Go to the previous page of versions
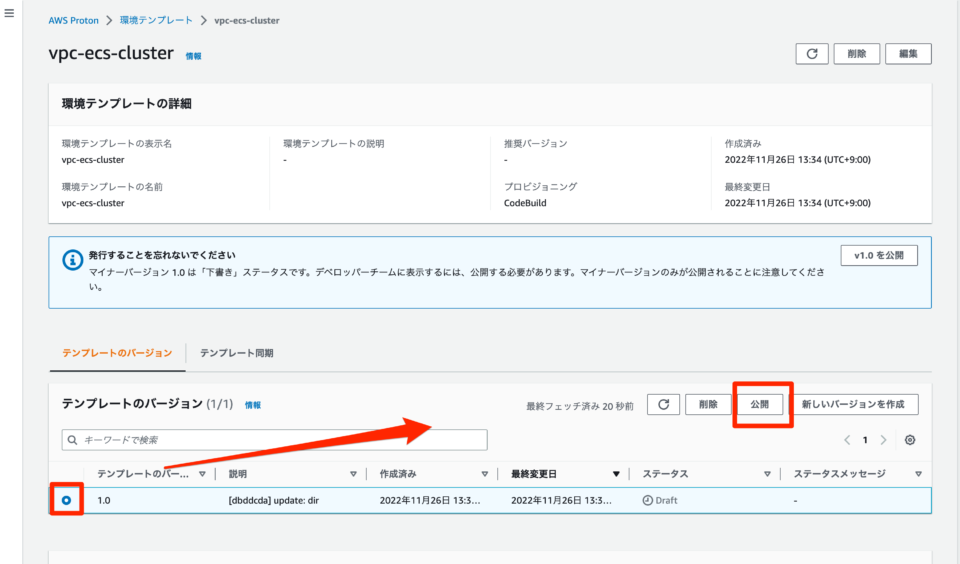The width and height of the screenshot is (960, 564). pyautogui.click(x=847, y=440)
